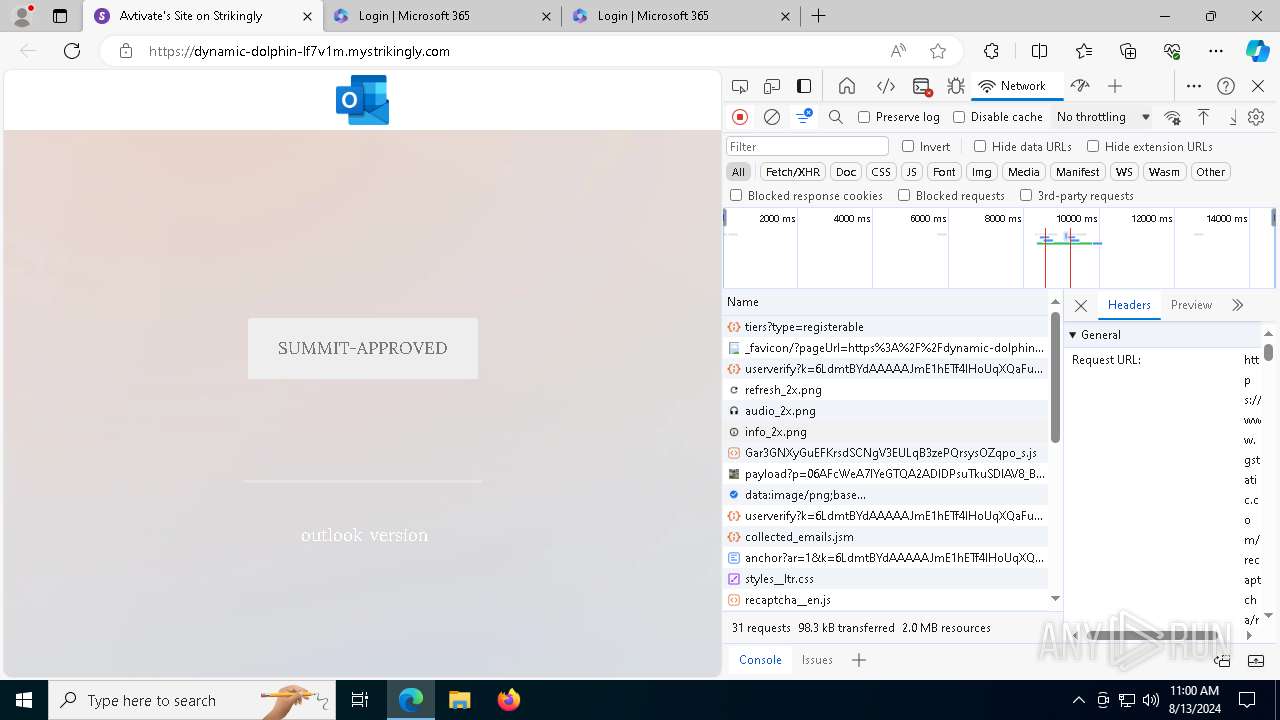This screenshot has width=1280, height=720.
Task: Open Firefox from taskbar
Action: 509,700
